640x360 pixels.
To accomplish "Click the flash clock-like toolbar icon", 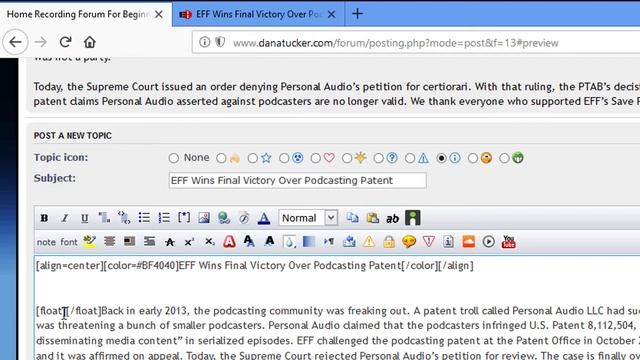I will 244,218.
